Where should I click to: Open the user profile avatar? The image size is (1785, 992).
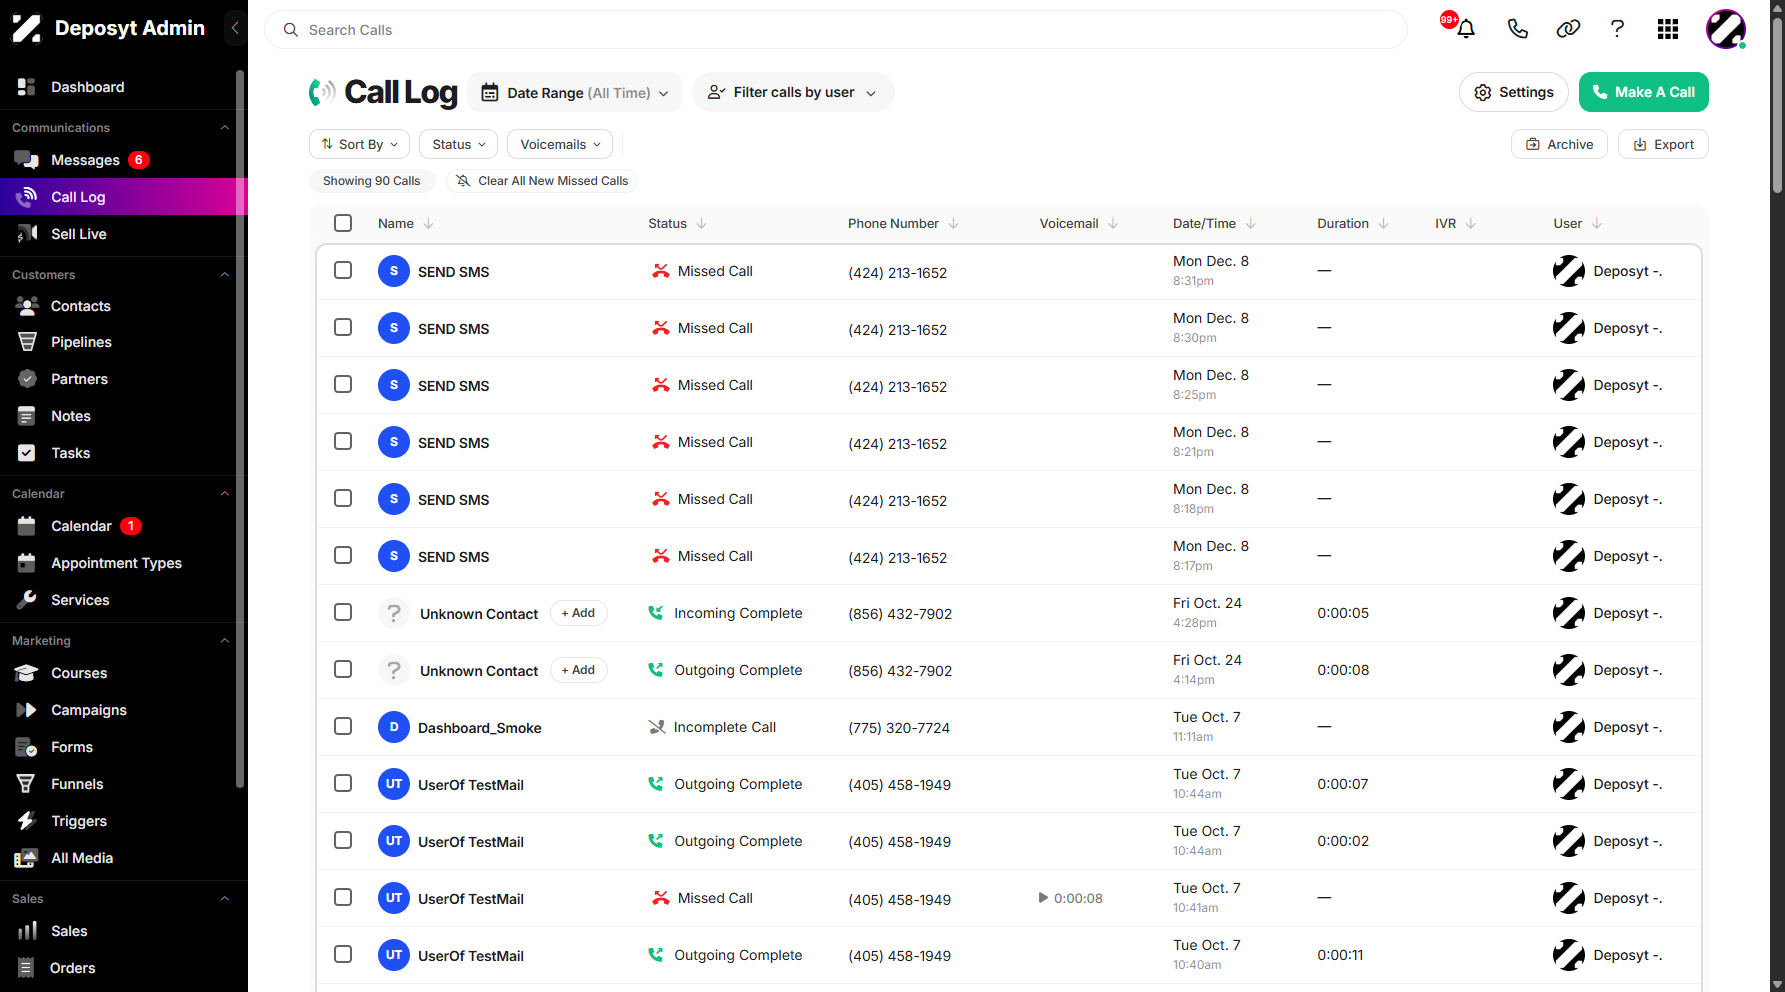[x=1725, y=29]
